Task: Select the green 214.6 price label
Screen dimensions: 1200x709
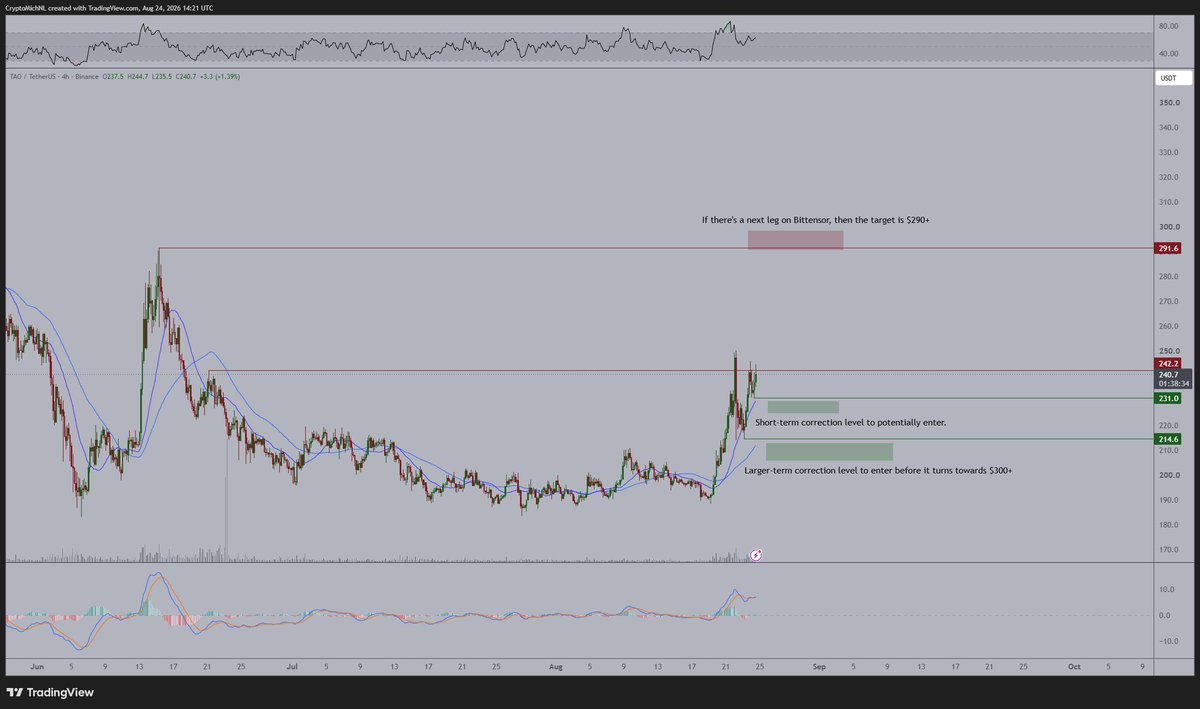Action: pos(1169,439)
